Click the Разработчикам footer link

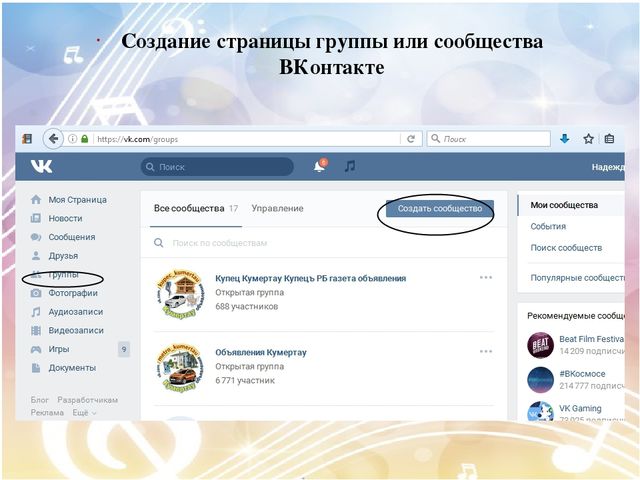tap(87, 400)
